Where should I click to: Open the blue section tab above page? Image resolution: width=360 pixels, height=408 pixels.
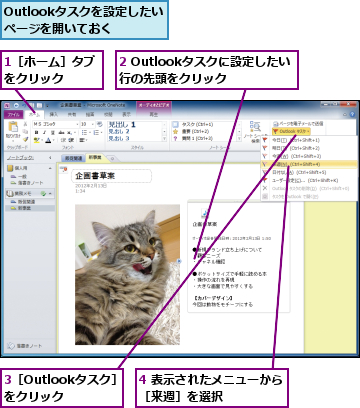[x=73, y=158]
